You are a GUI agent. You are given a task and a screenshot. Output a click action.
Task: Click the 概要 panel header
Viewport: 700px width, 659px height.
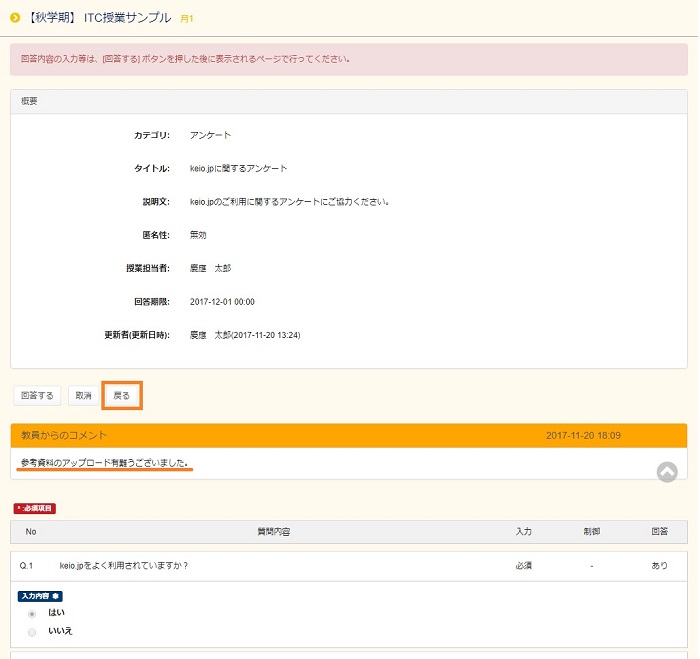[30, 101]
